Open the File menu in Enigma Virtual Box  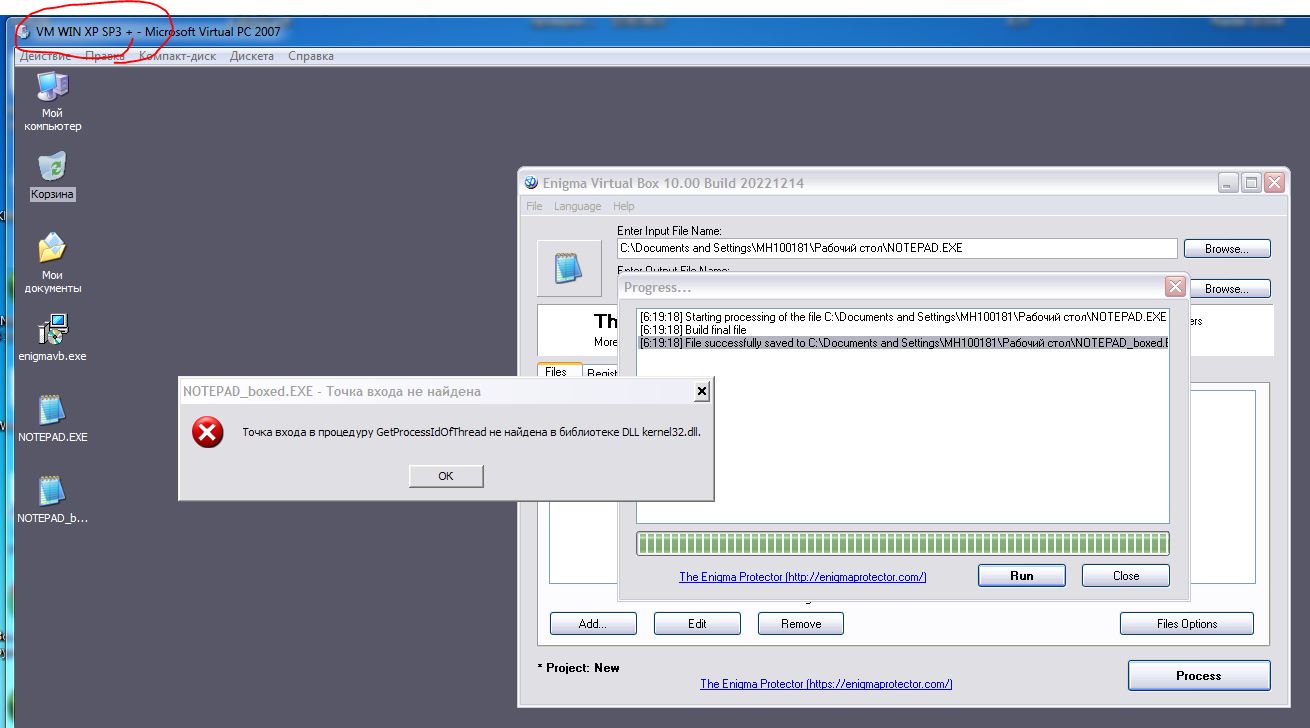(534, 206)
